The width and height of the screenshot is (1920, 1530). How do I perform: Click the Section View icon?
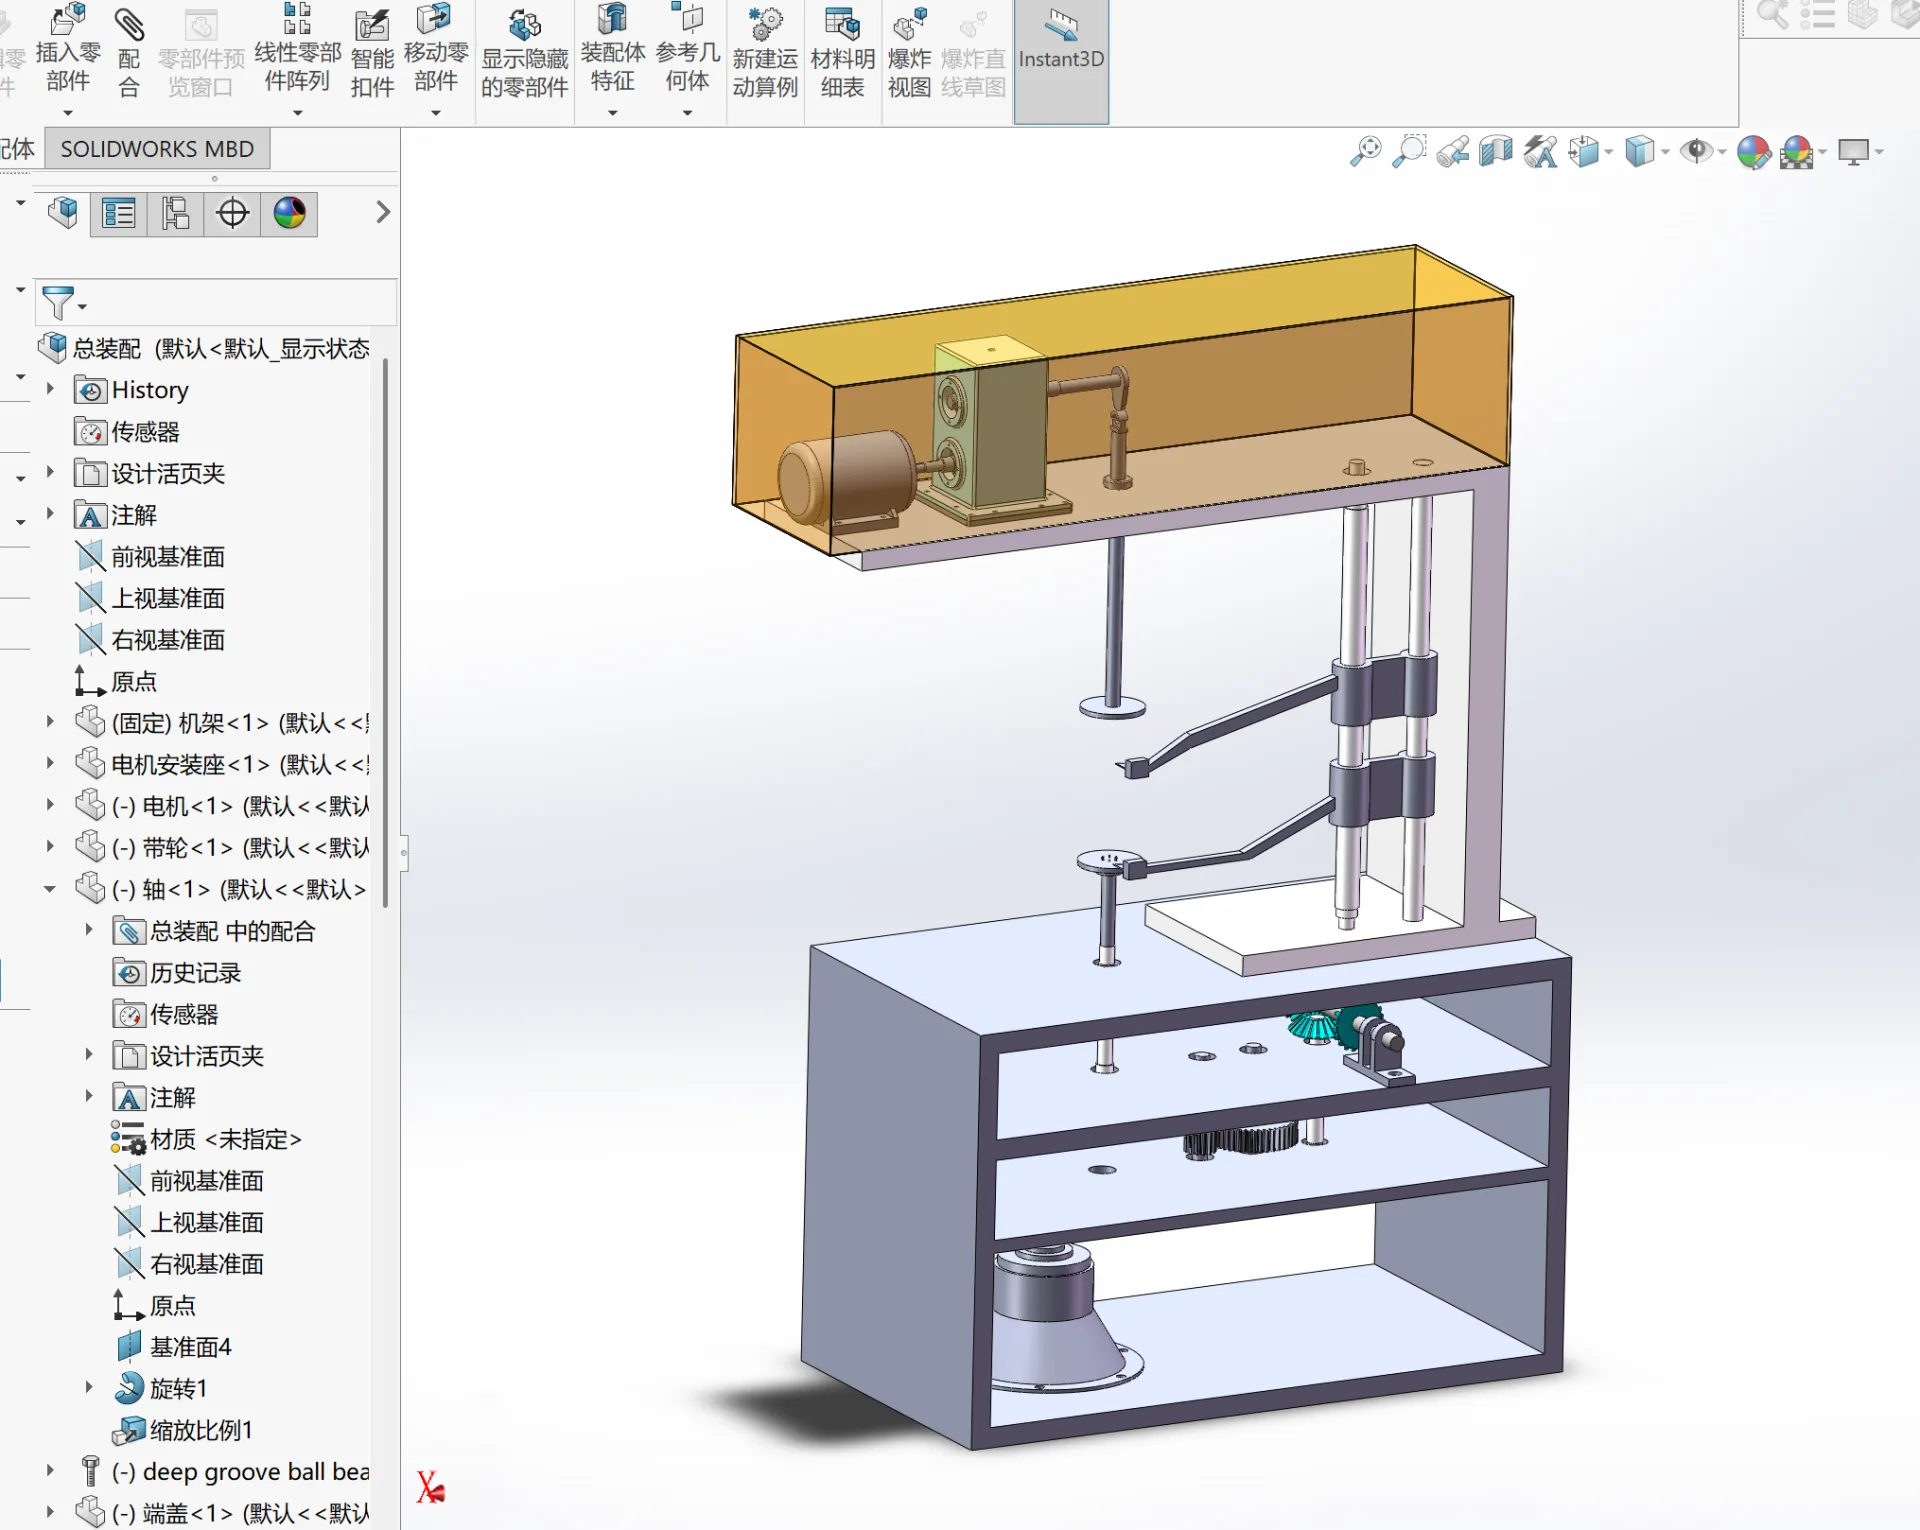[1496, 152]
